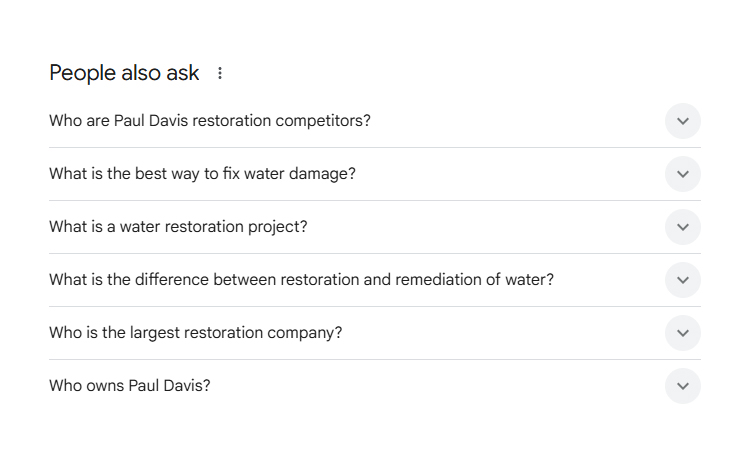The width and height of the screenshot is (750, 450).
Task: Open the restoration and remediation difference question text
Action: click(301, 280)
